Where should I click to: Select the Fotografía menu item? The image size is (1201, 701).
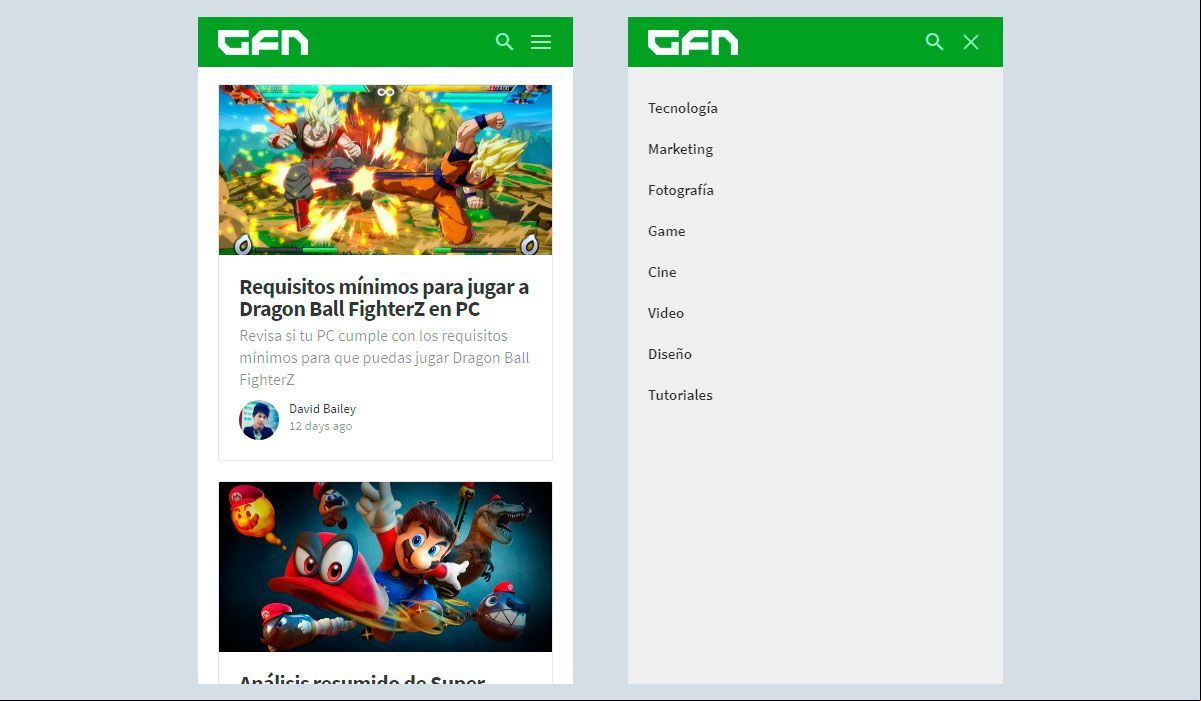pyautogui.click(x=681, y=190)
